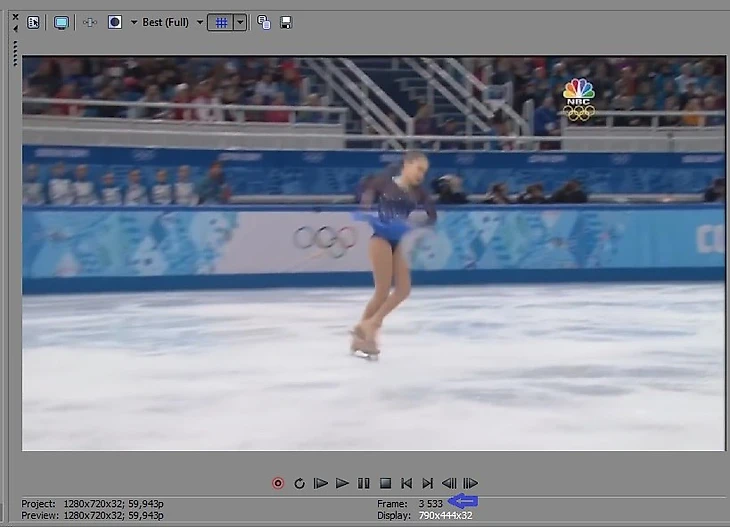Save snapshot to file

tap(286, 22)
